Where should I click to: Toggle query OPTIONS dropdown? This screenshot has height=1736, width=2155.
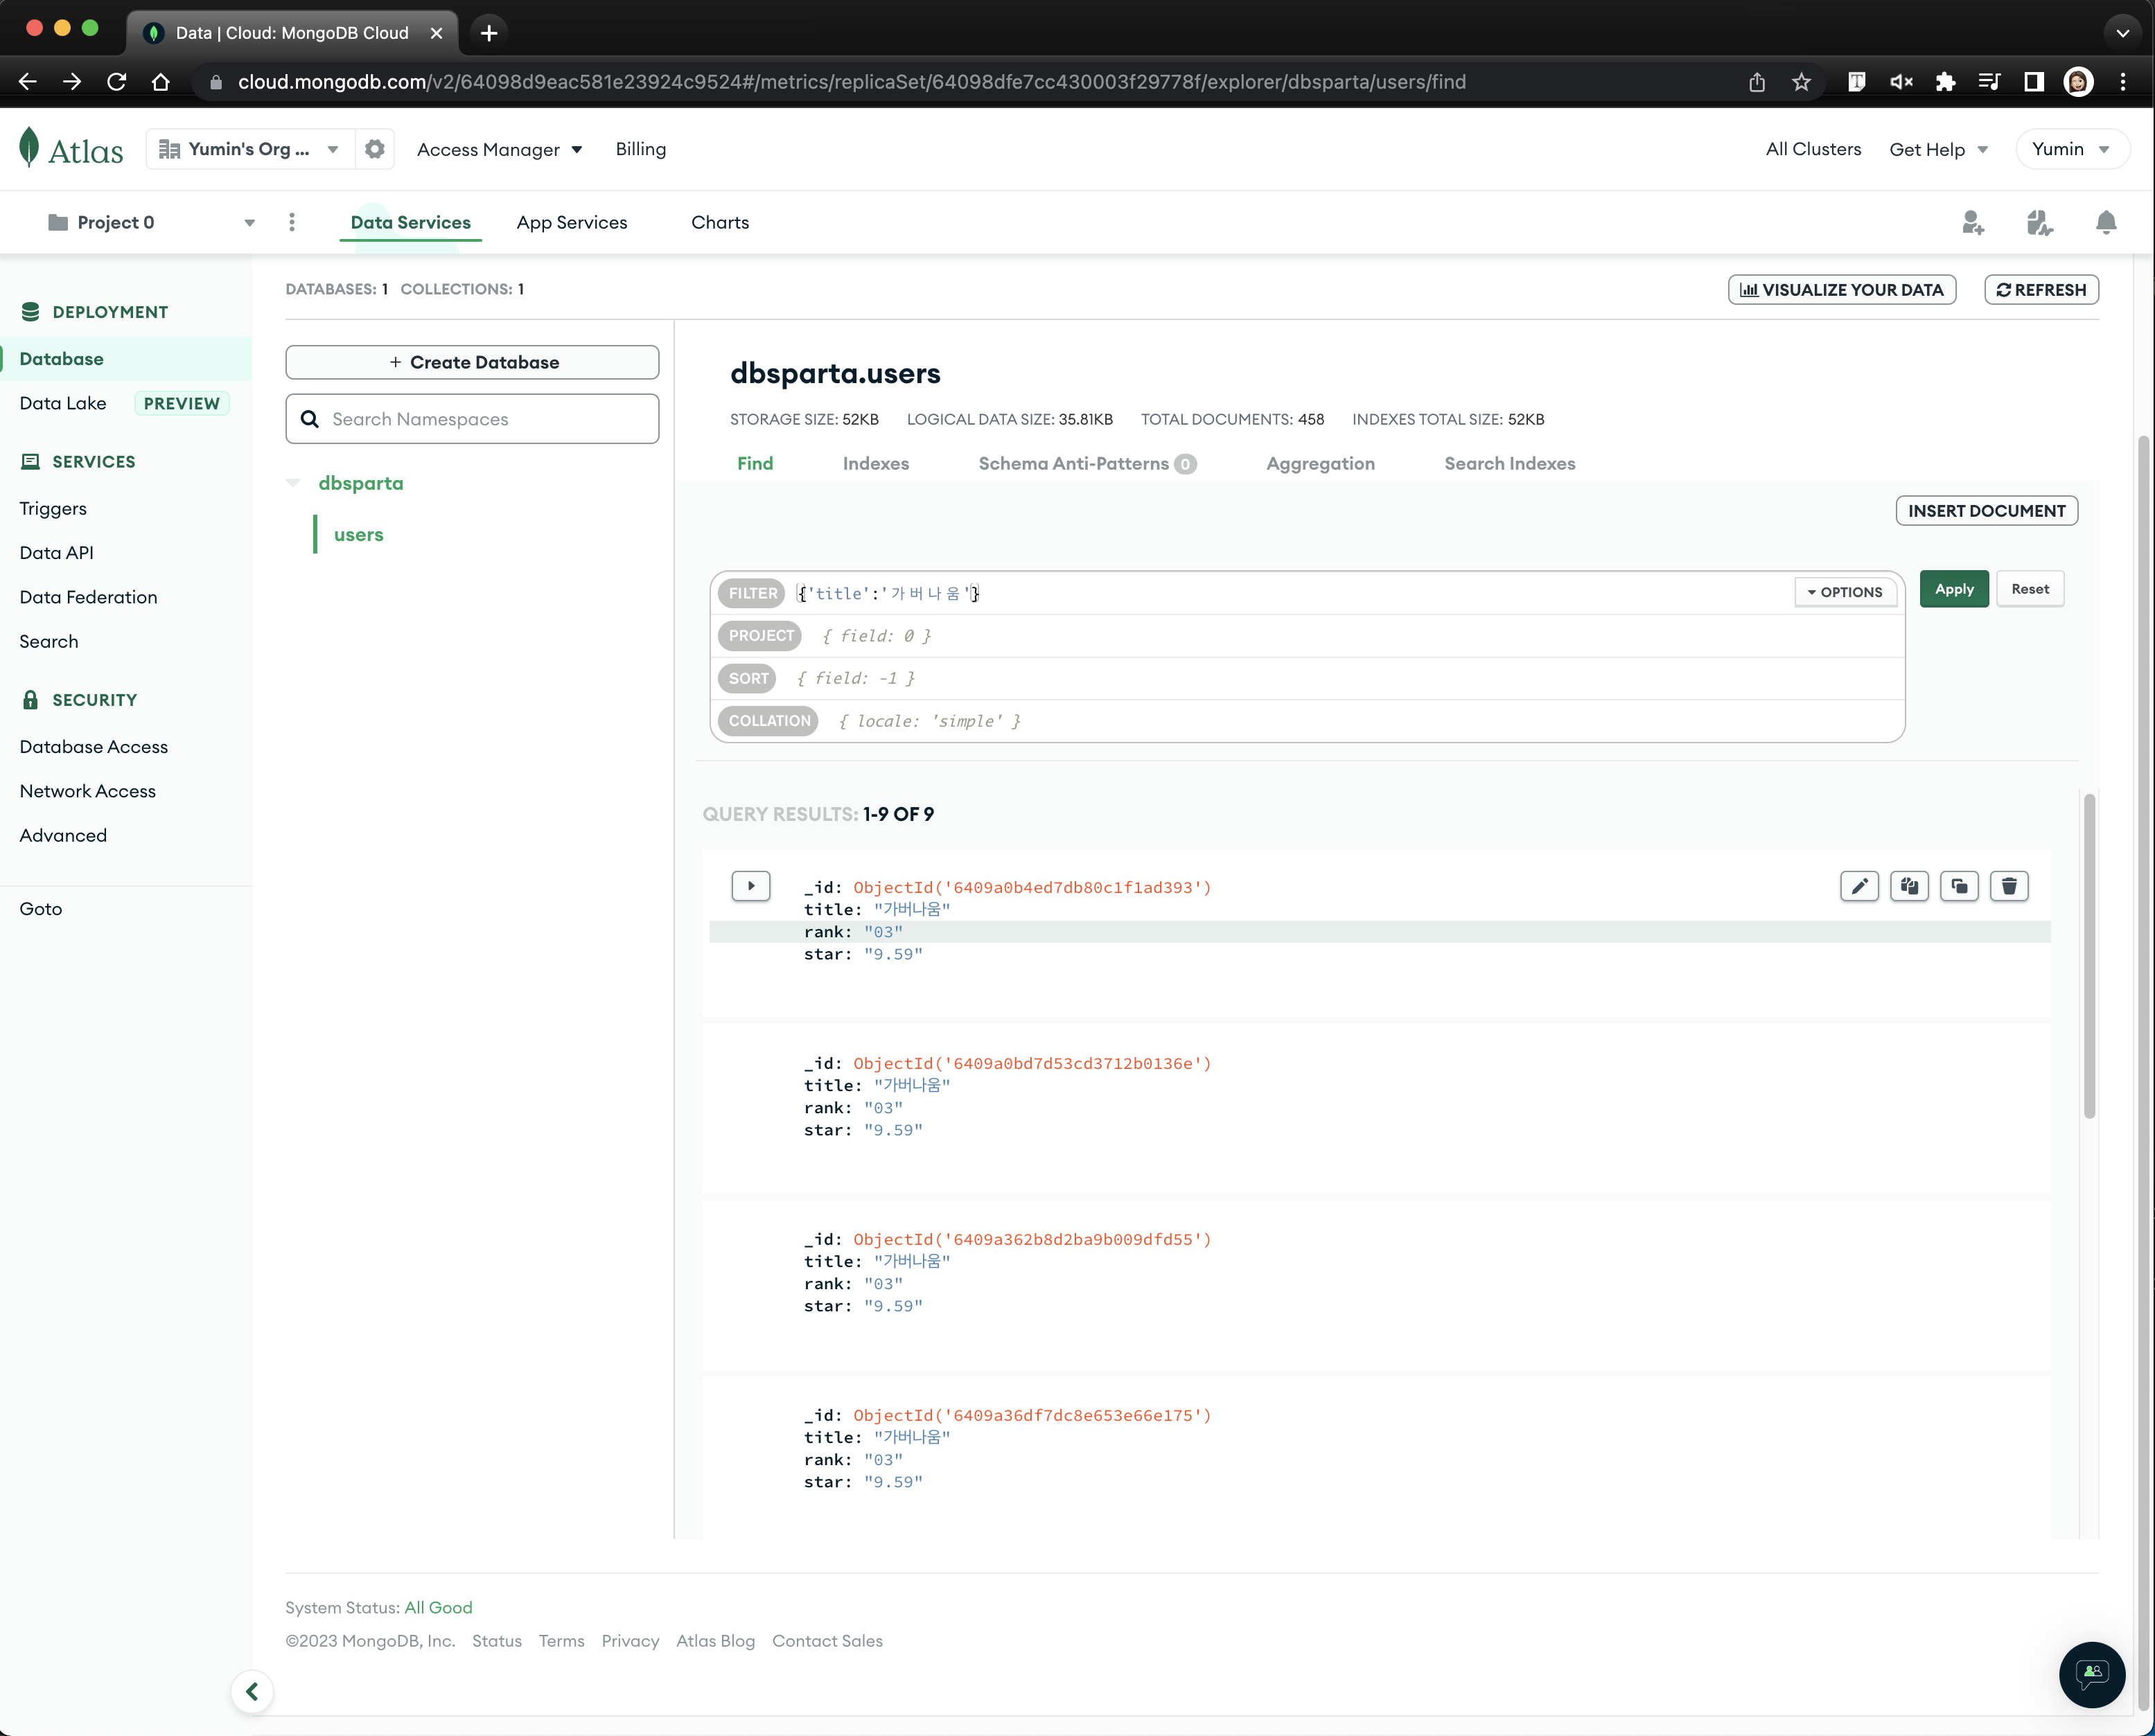[x=1845, y=592]
